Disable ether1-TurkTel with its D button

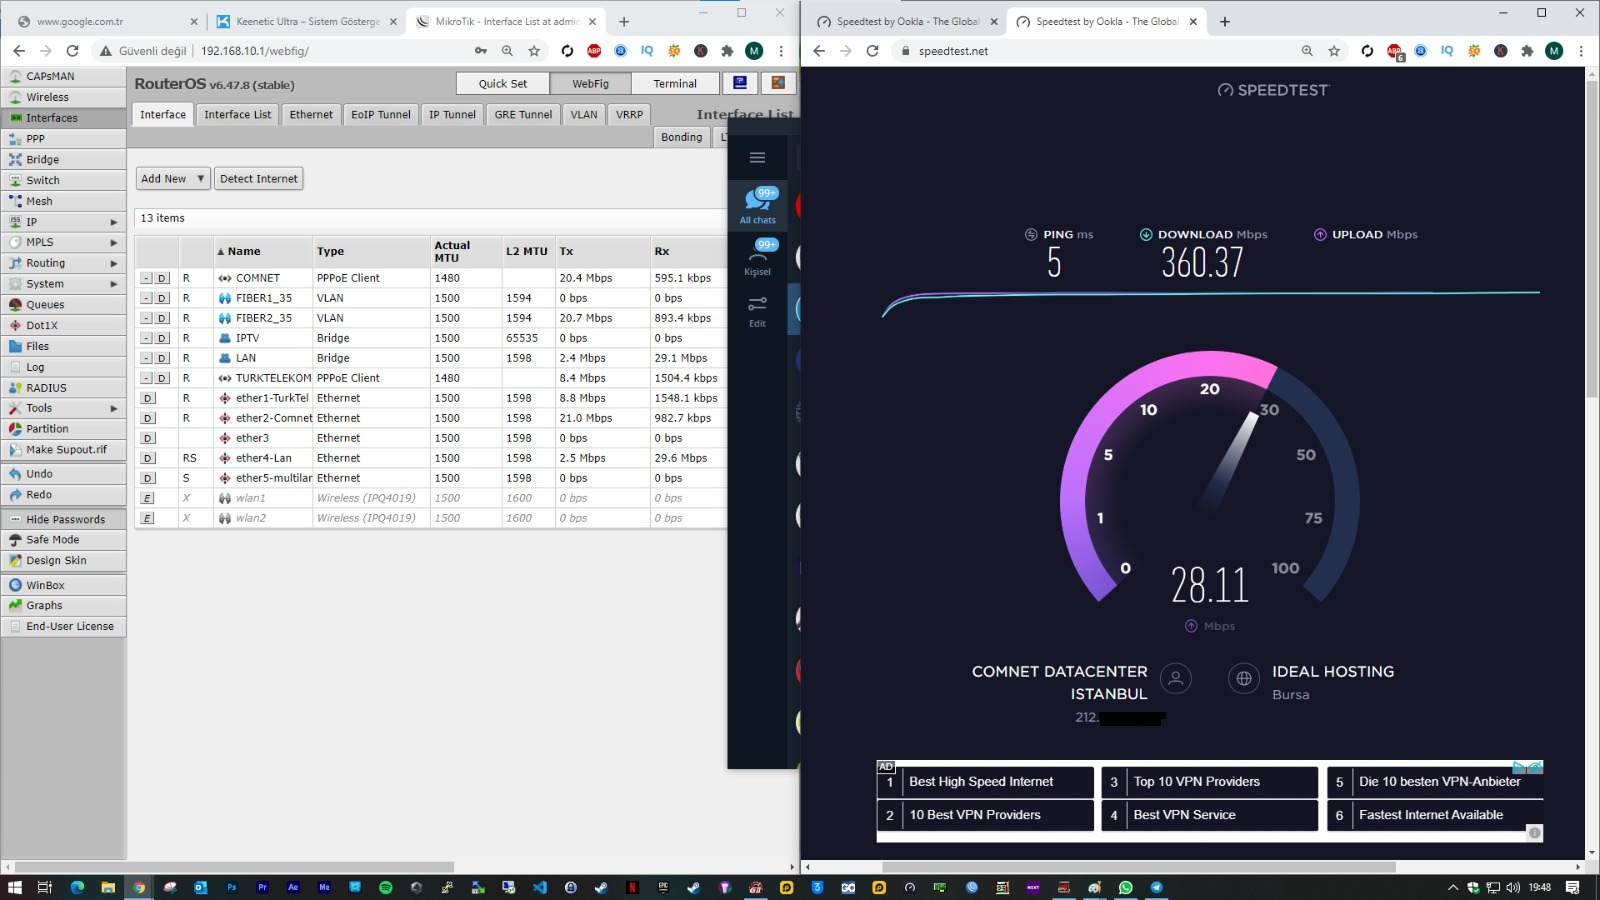click(148, 398)
